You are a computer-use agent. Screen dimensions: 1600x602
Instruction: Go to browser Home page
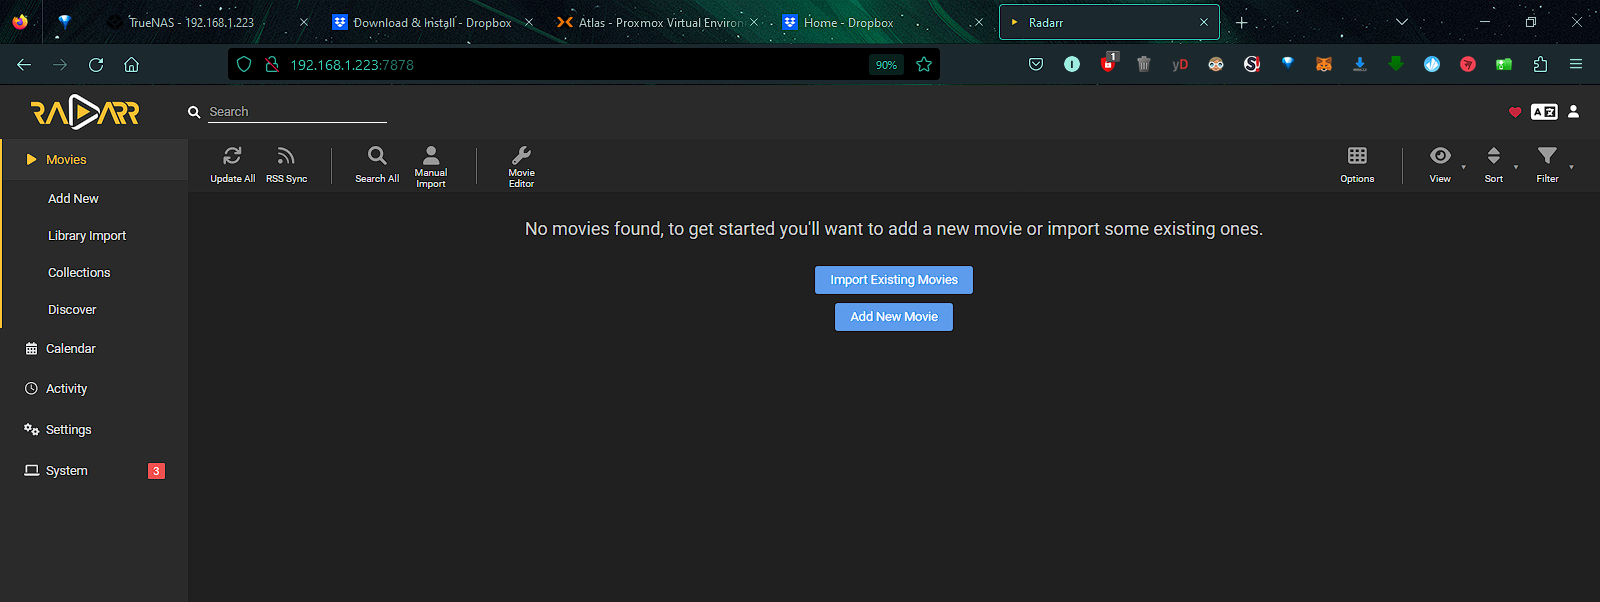131,64
